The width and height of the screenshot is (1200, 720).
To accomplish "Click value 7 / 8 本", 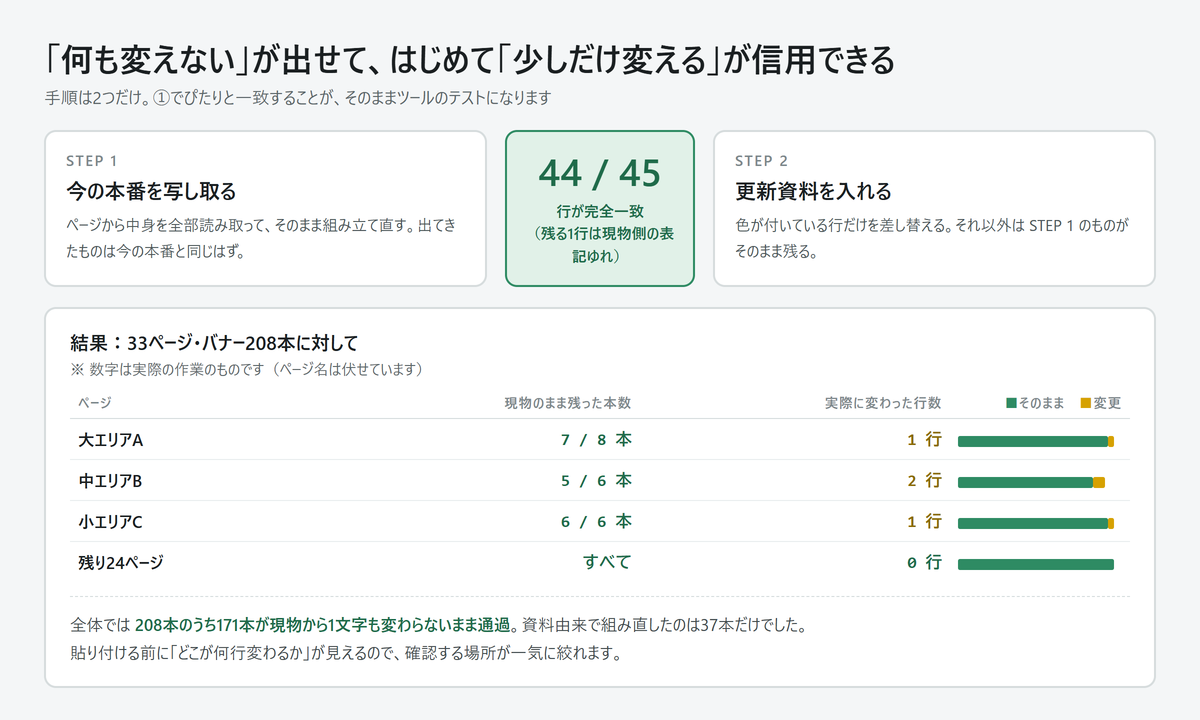I will point(596,439).
